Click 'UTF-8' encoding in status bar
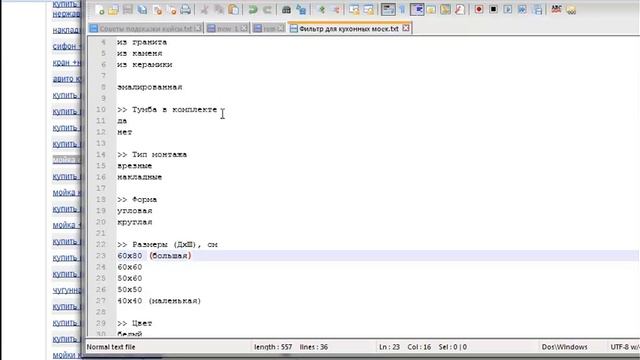The width and height of the screenshot is (640, 360). point(624,347)
